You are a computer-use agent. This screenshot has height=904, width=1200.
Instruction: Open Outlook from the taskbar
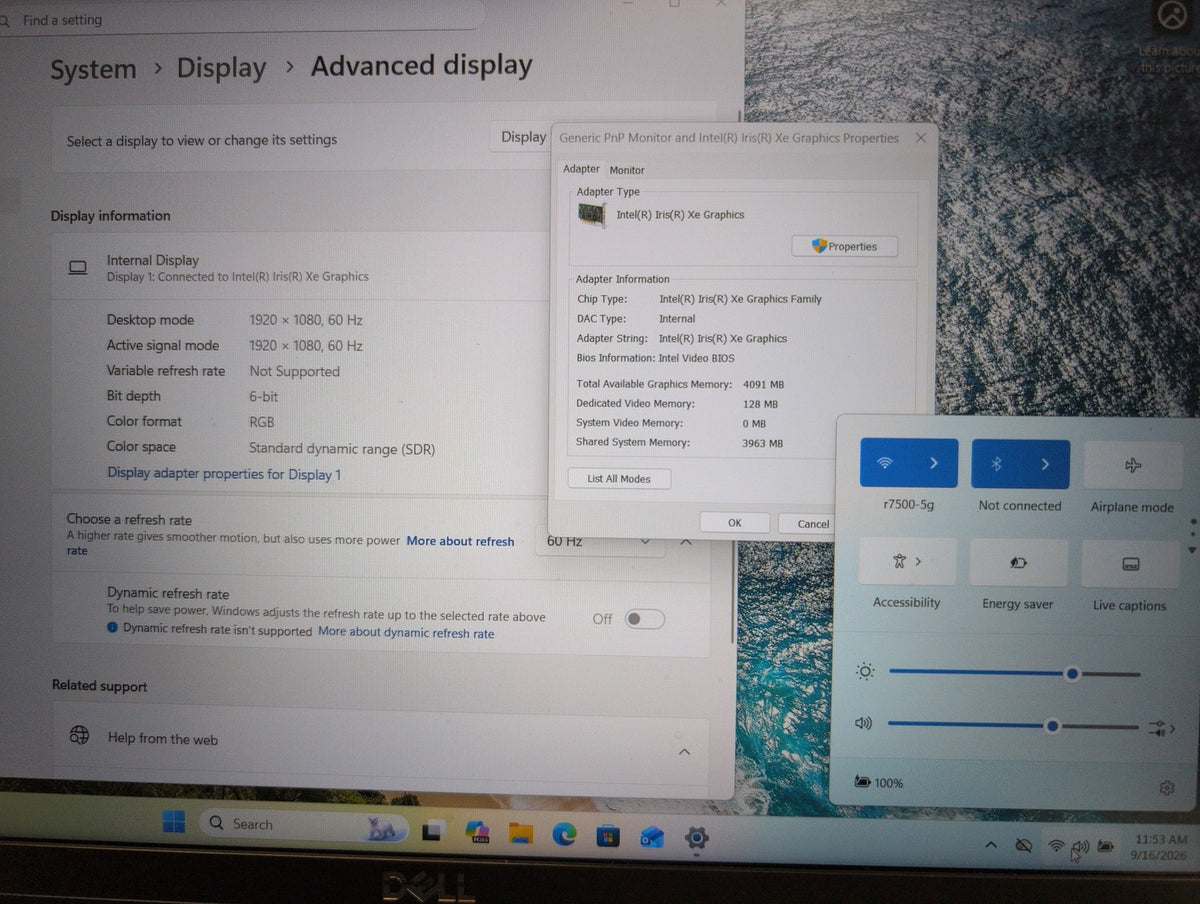[652, 836]
